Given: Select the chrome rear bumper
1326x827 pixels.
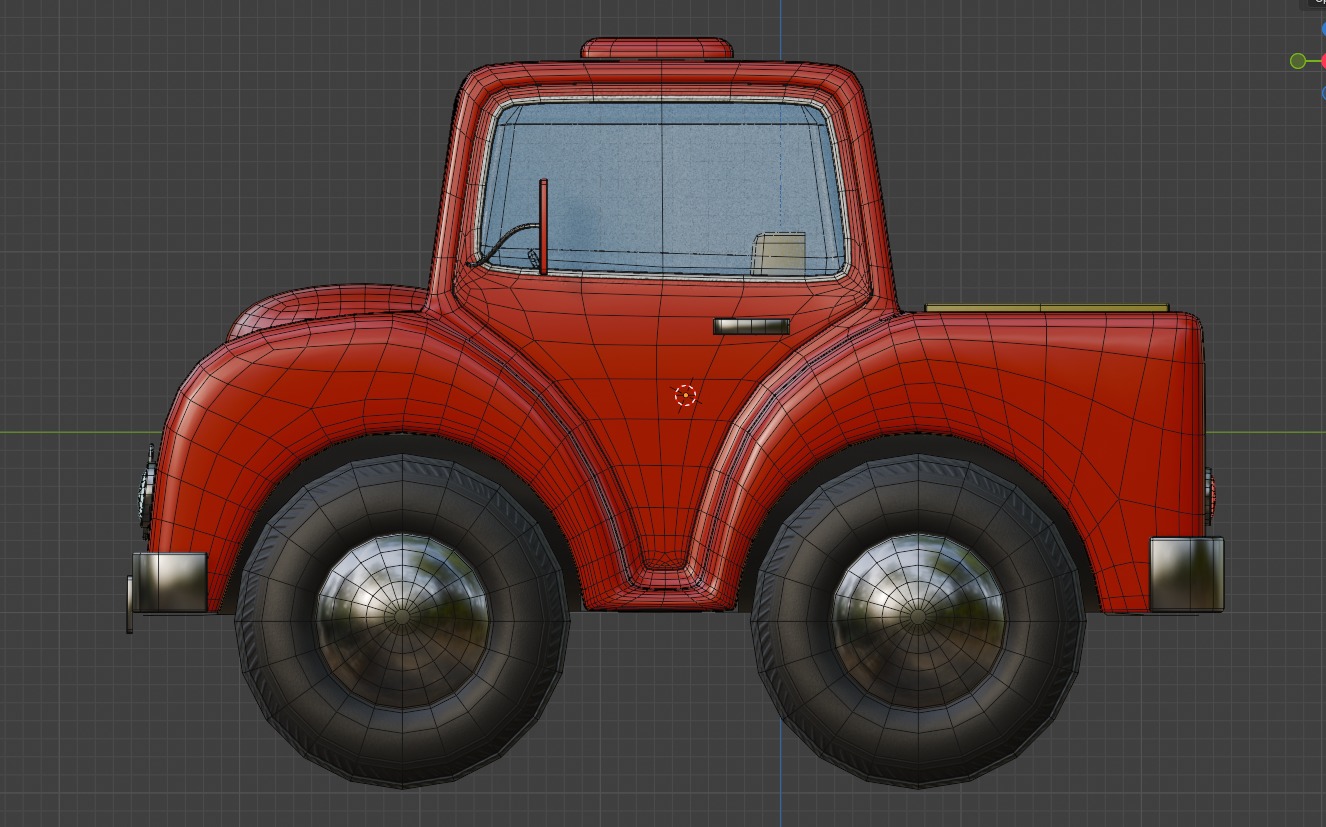Looking at the screenshot, I should pyautogui.click(x=1187, y=574).
